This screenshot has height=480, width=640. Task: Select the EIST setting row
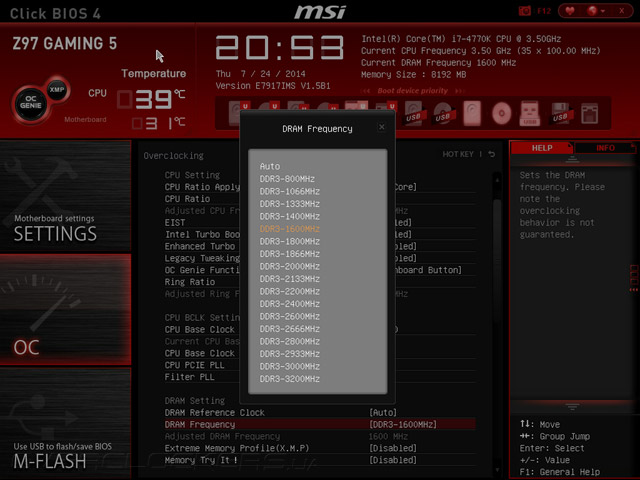point(320,222)
